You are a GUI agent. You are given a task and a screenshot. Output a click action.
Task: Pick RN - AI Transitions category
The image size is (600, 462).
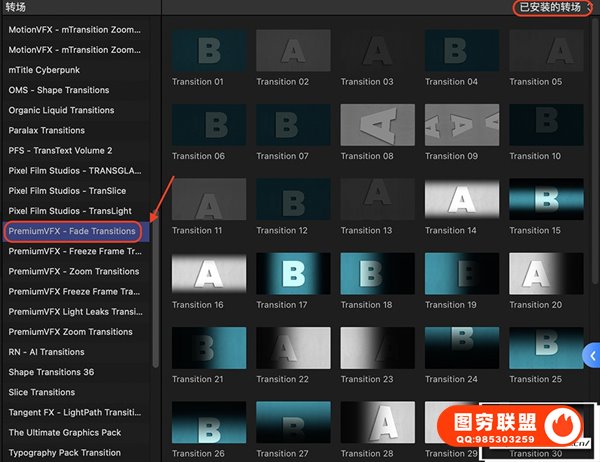click(x=47, y=352)
